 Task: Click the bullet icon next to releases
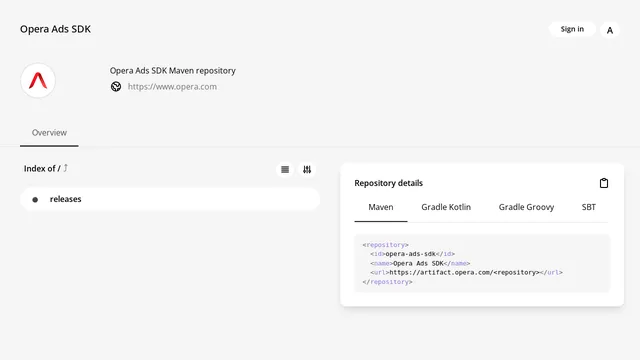pos(35,200)
